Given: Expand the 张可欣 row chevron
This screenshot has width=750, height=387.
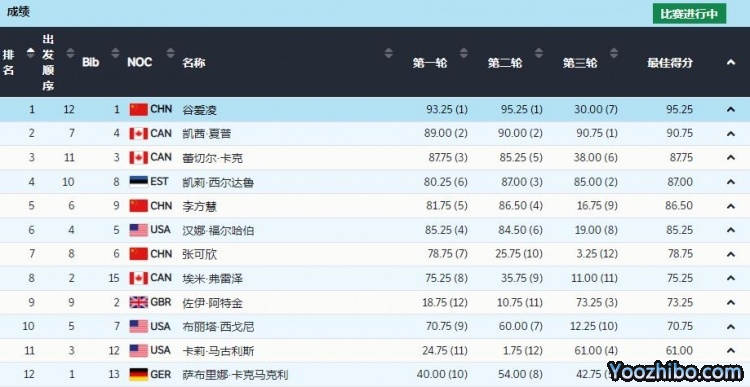Looking at the screenshot, I should pyautogui.click(x=730, y=254).
